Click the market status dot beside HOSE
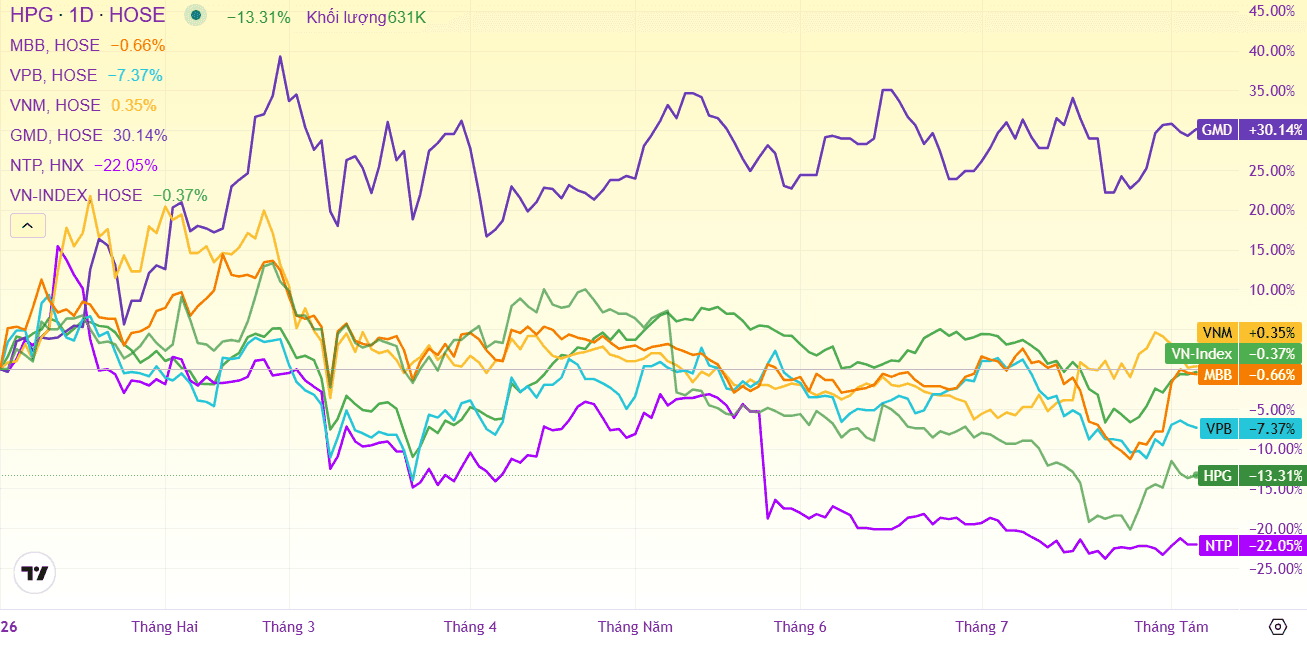Screen dimensions: 1307x647 tap(196, 16)
